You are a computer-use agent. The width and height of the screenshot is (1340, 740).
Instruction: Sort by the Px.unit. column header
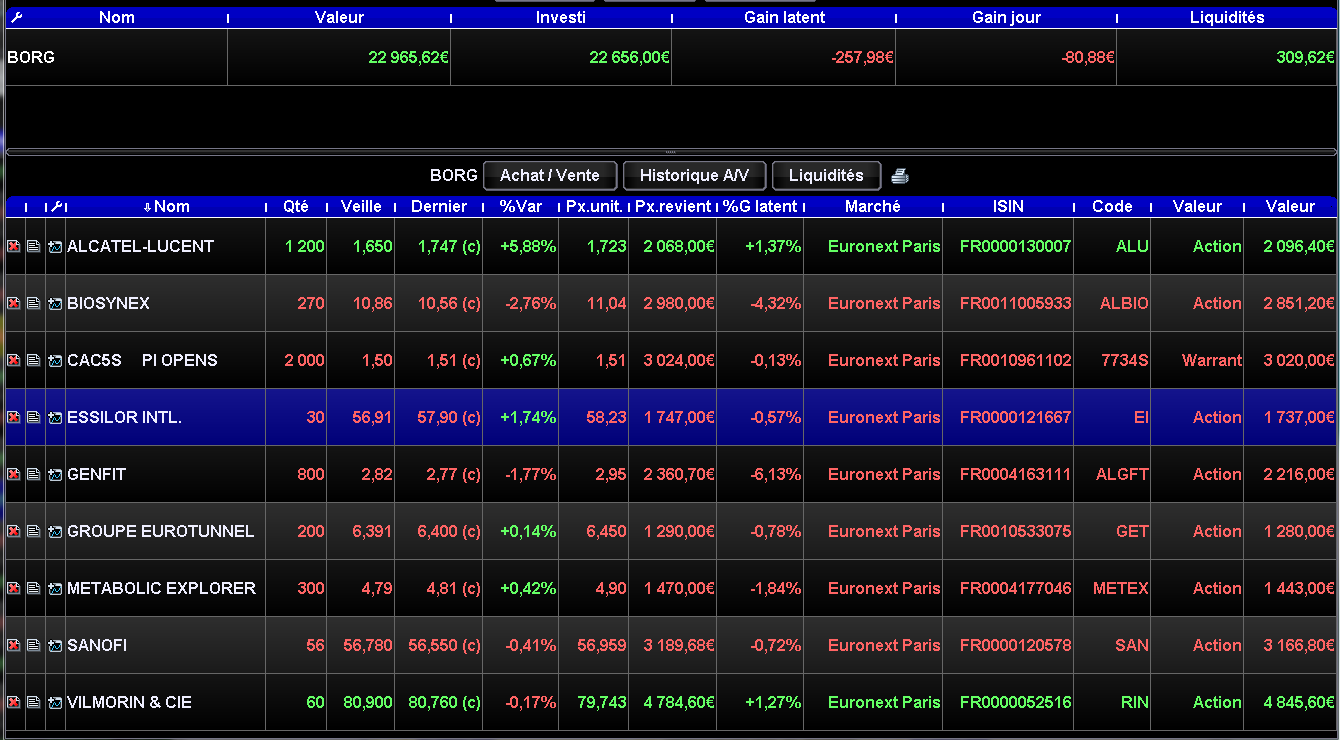click(594, 206)
